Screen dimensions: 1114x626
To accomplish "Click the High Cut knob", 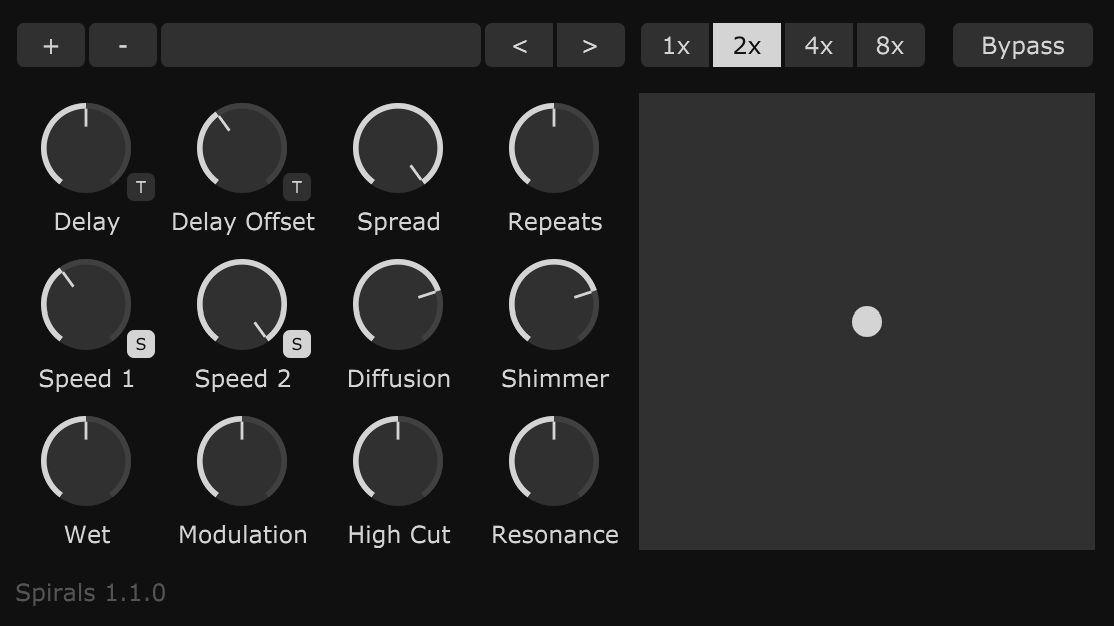I will (398, 461).
